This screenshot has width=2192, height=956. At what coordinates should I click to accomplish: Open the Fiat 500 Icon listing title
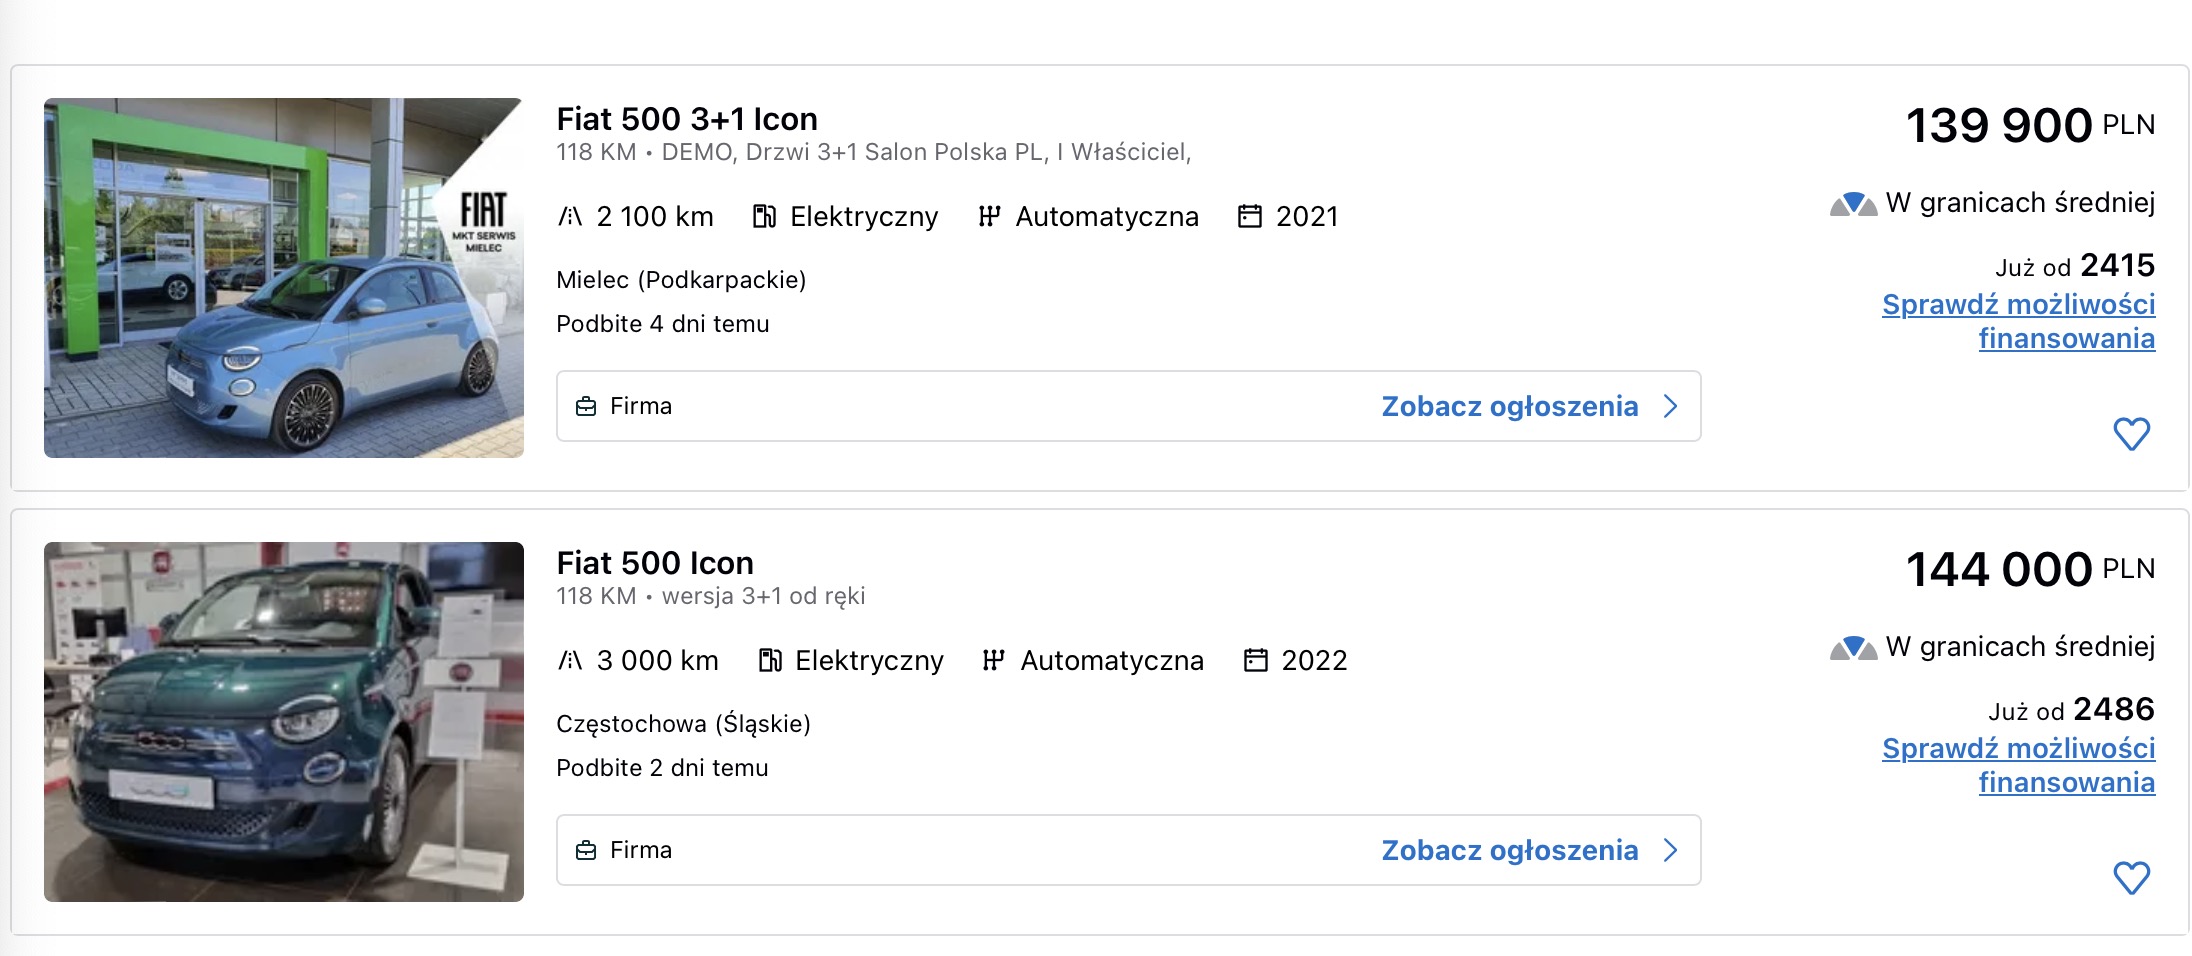click(655, 563)
